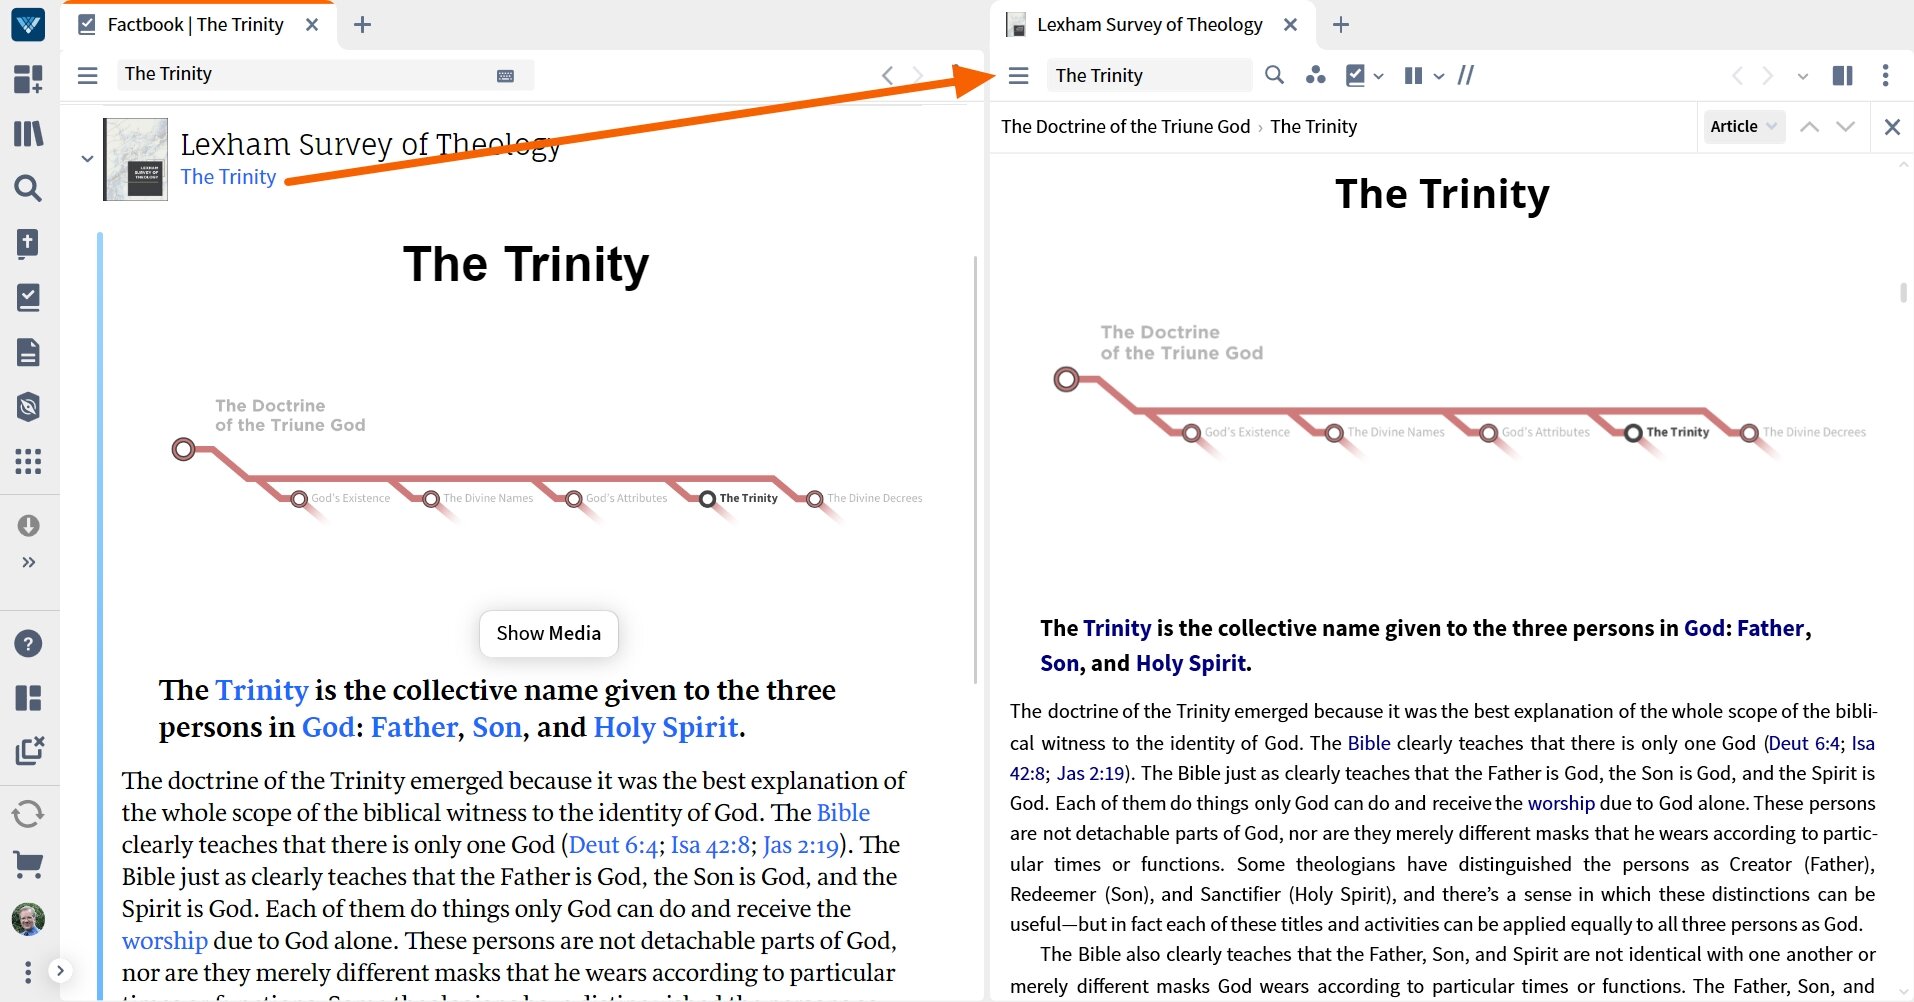Add a new tab beside the Lexham tab

click(x=1341, y=24)
